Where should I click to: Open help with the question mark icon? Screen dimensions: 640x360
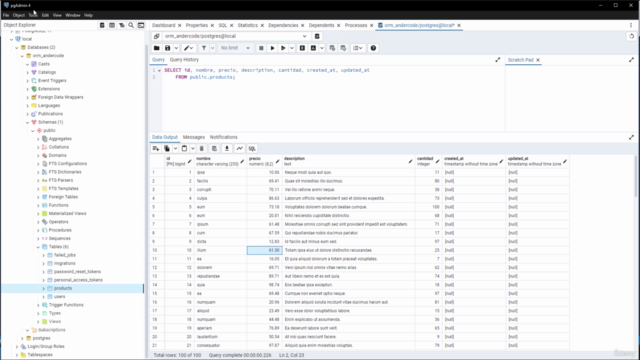(x=373, y=48)
